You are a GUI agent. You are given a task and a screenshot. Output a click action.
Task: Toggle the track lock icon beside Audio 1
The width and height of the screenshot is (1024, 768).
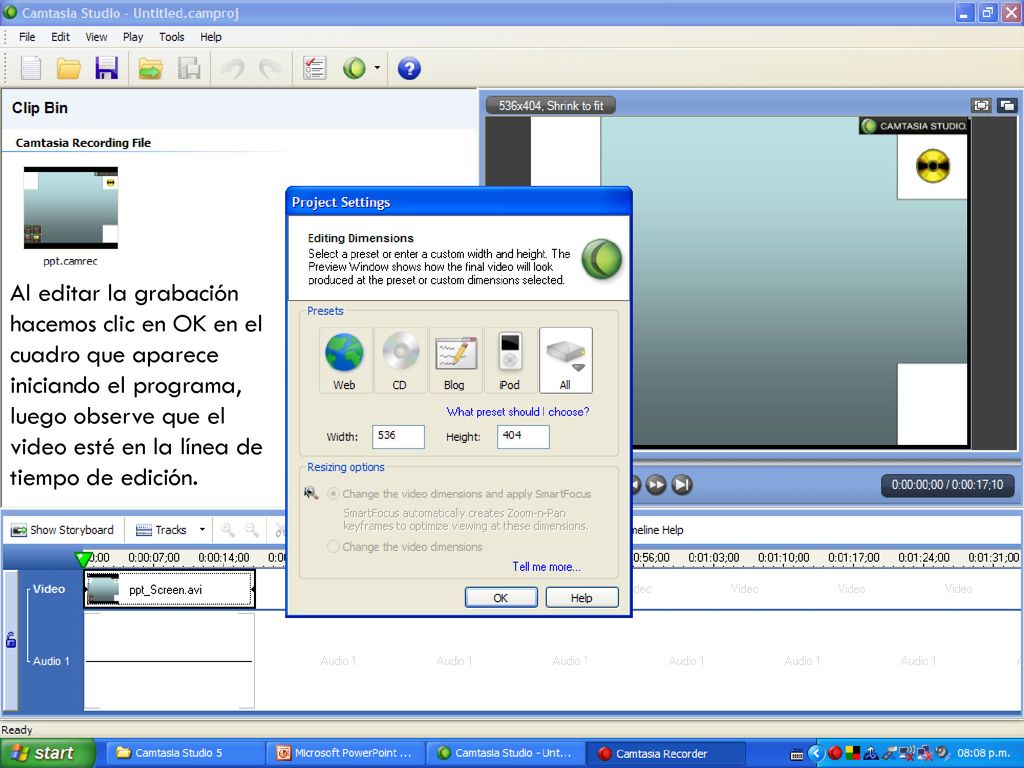coord(10,639)
